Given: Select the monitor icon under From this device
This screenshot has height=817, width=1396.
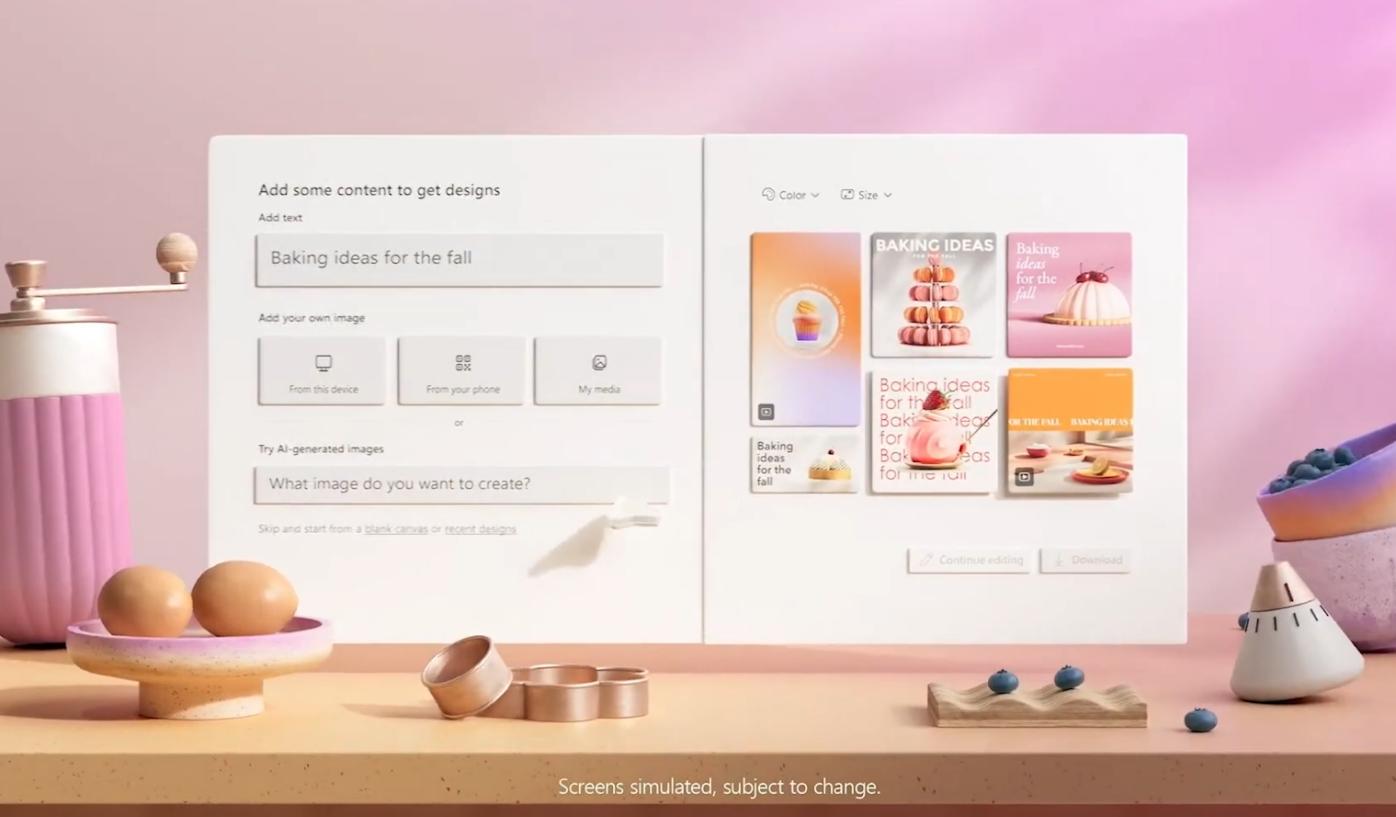Looking at the screenshot, I should (321, 362).
